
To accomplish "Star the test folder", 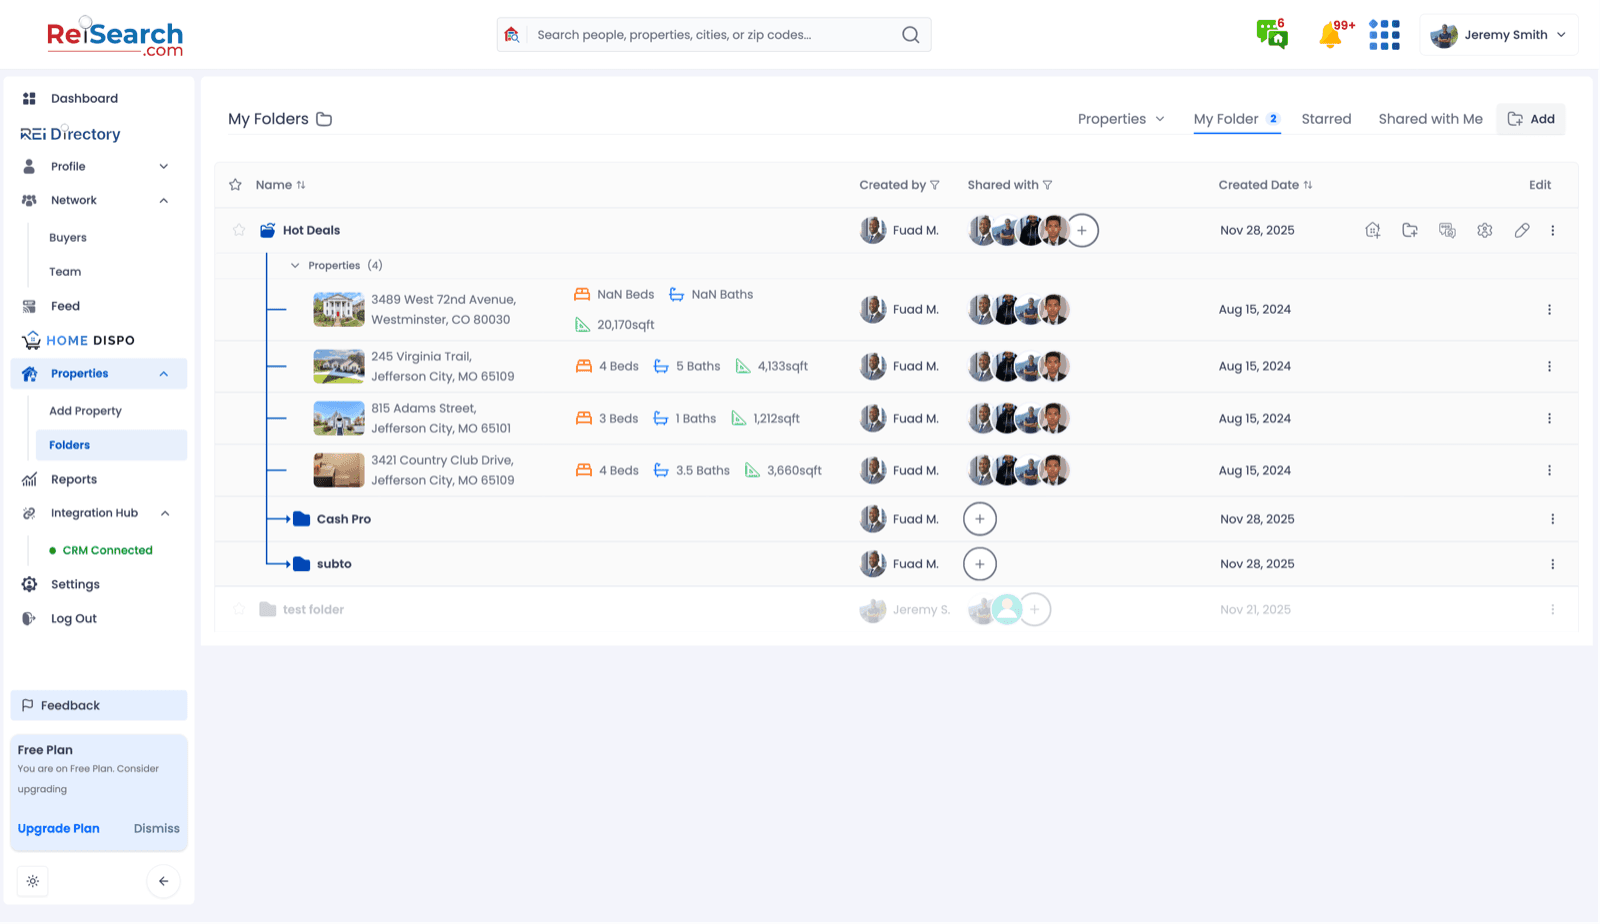I will point(239,609).
